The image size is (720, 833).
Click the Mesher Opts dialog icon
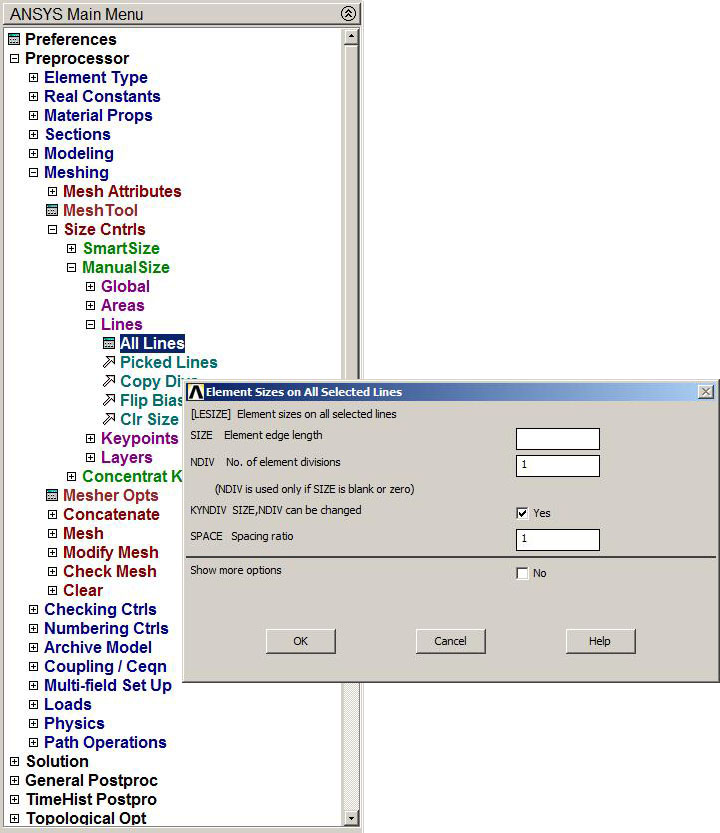[x=53, y=496]
